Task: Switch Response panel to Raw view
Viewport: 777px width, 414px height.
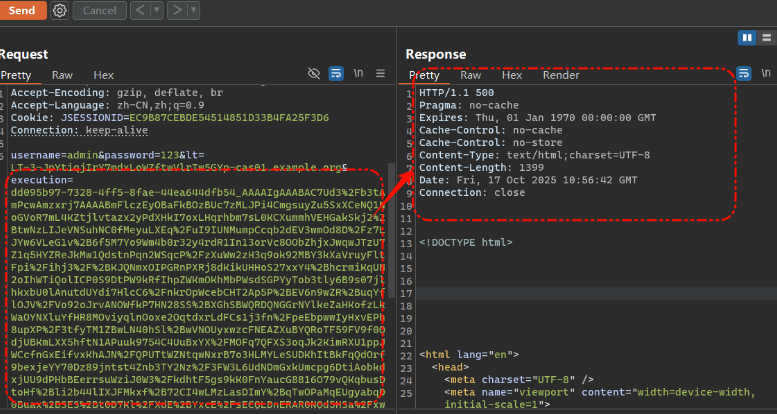Action: (x=471, y=75)
